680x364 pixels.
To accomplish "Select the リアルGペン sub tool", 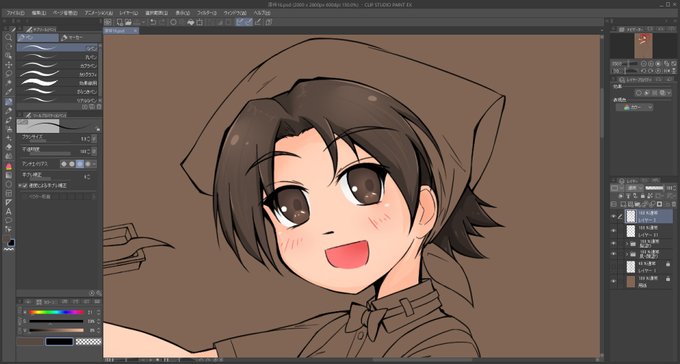I will click(57, 100).
